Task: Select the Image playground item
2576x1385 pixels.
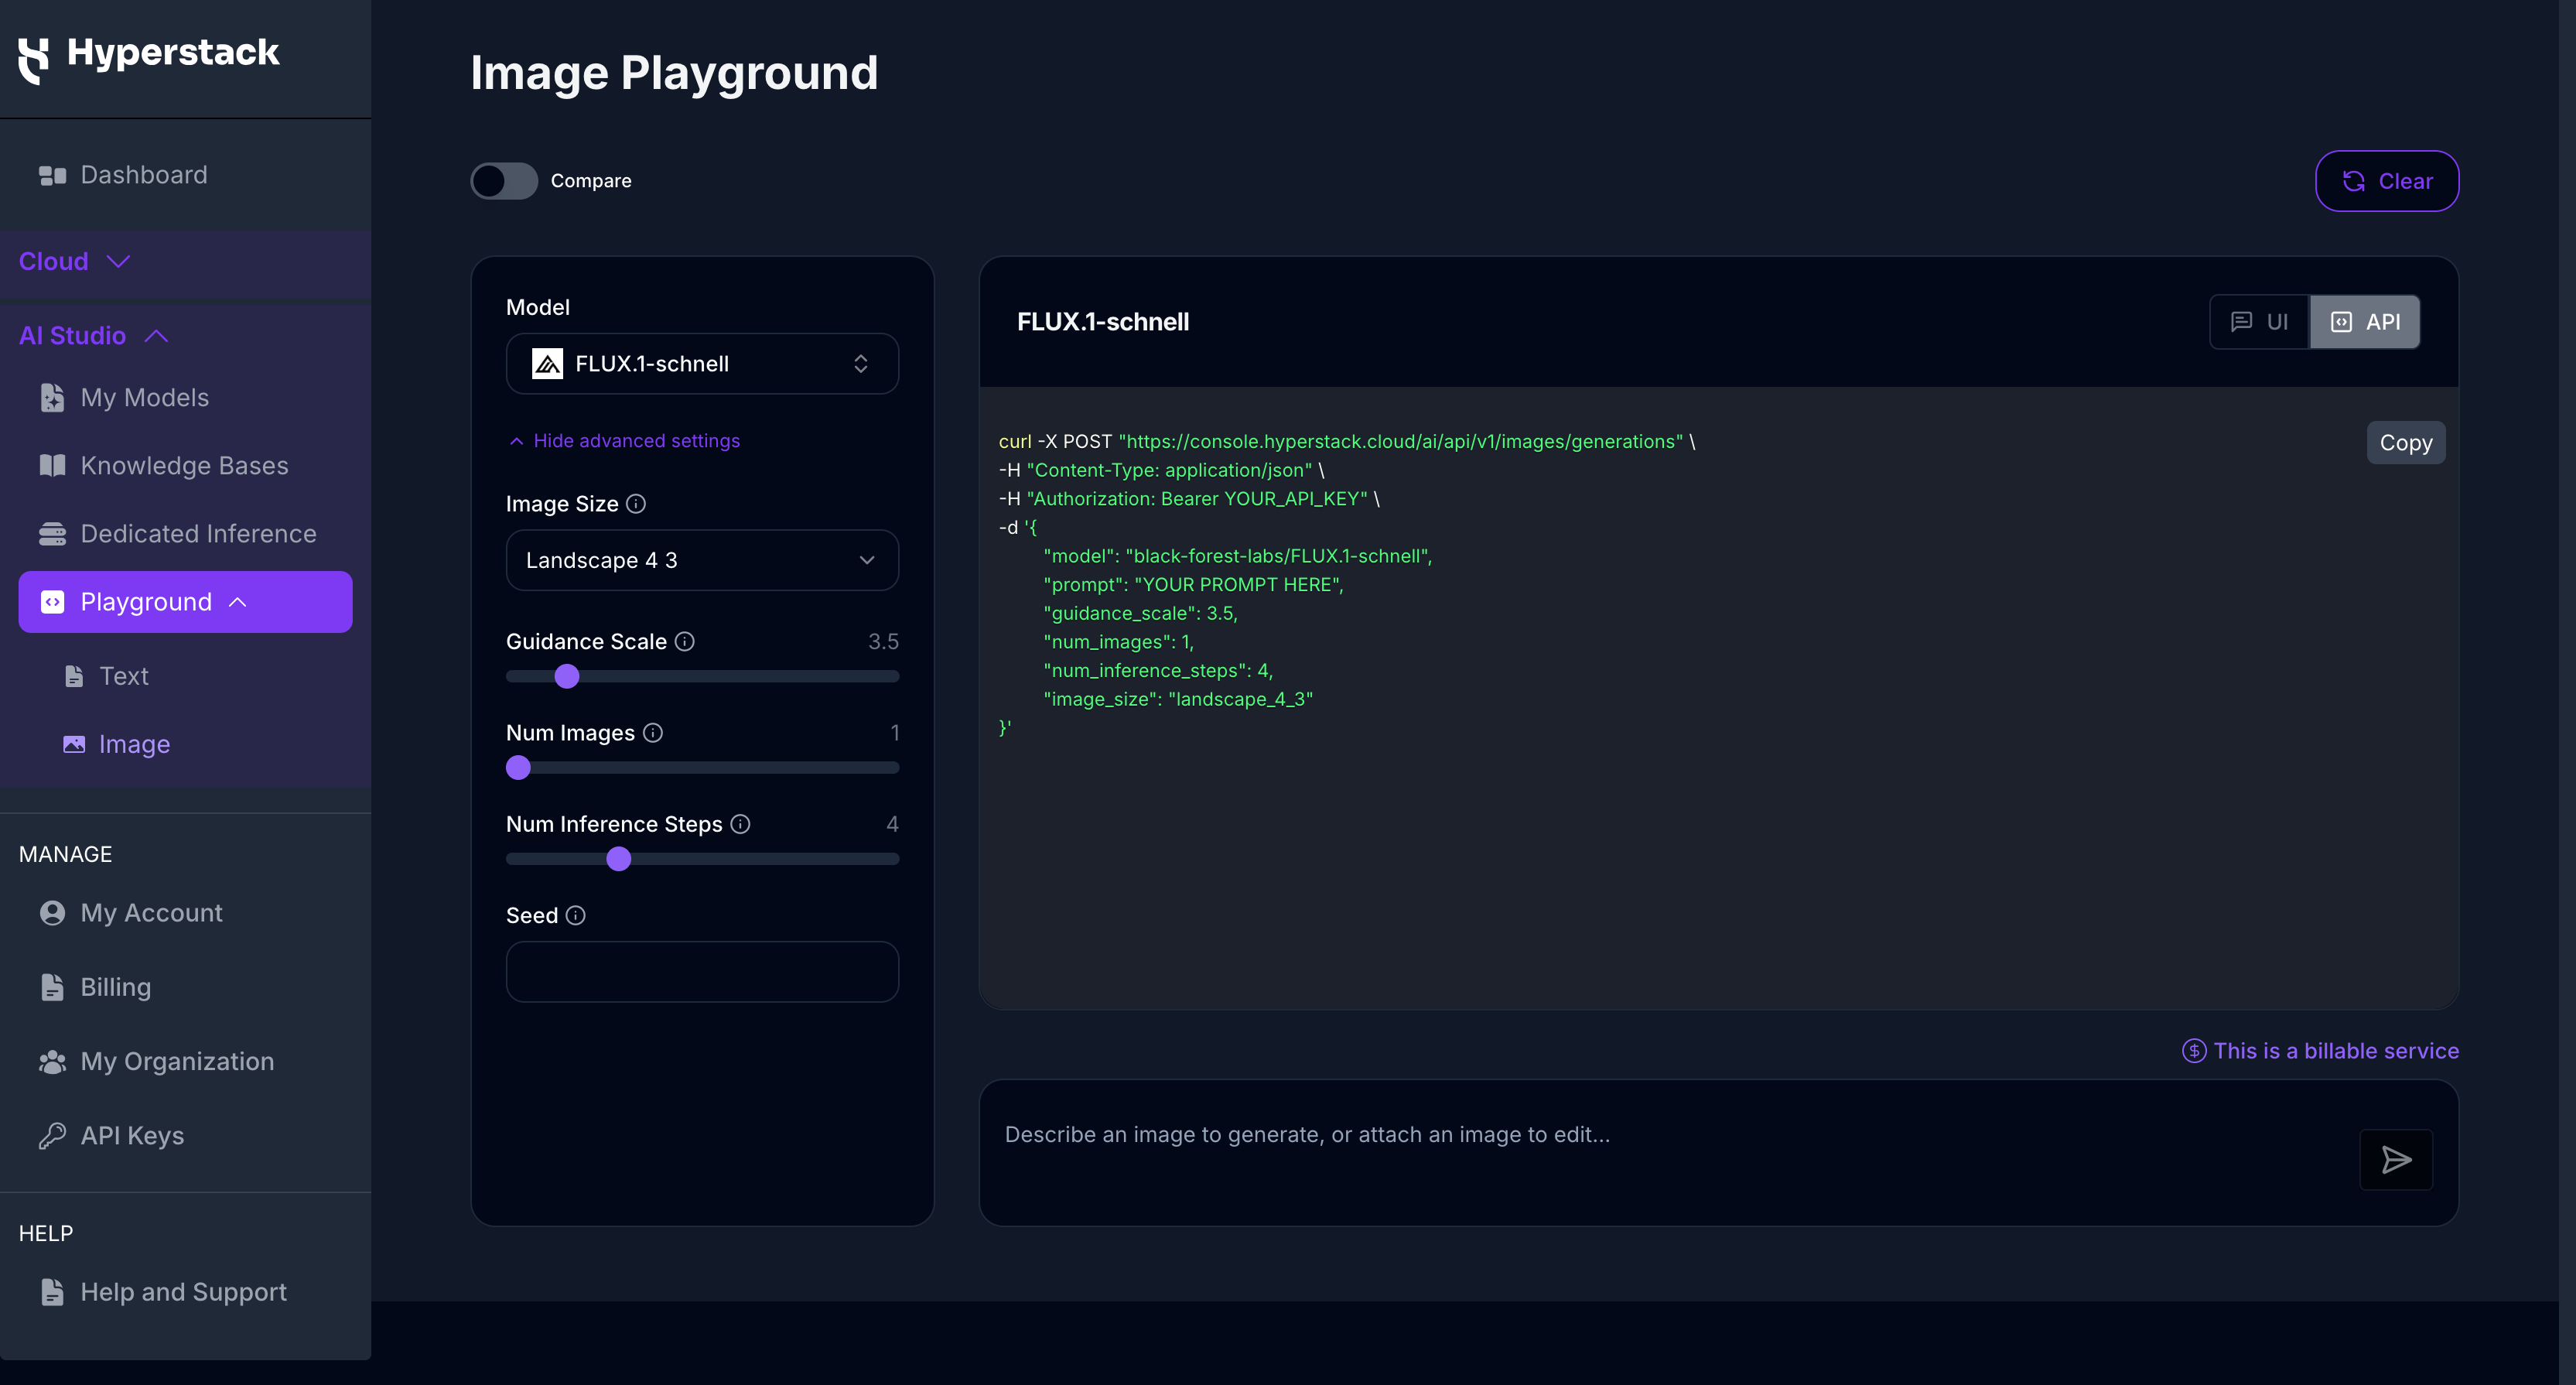Action: click(134, 744)
